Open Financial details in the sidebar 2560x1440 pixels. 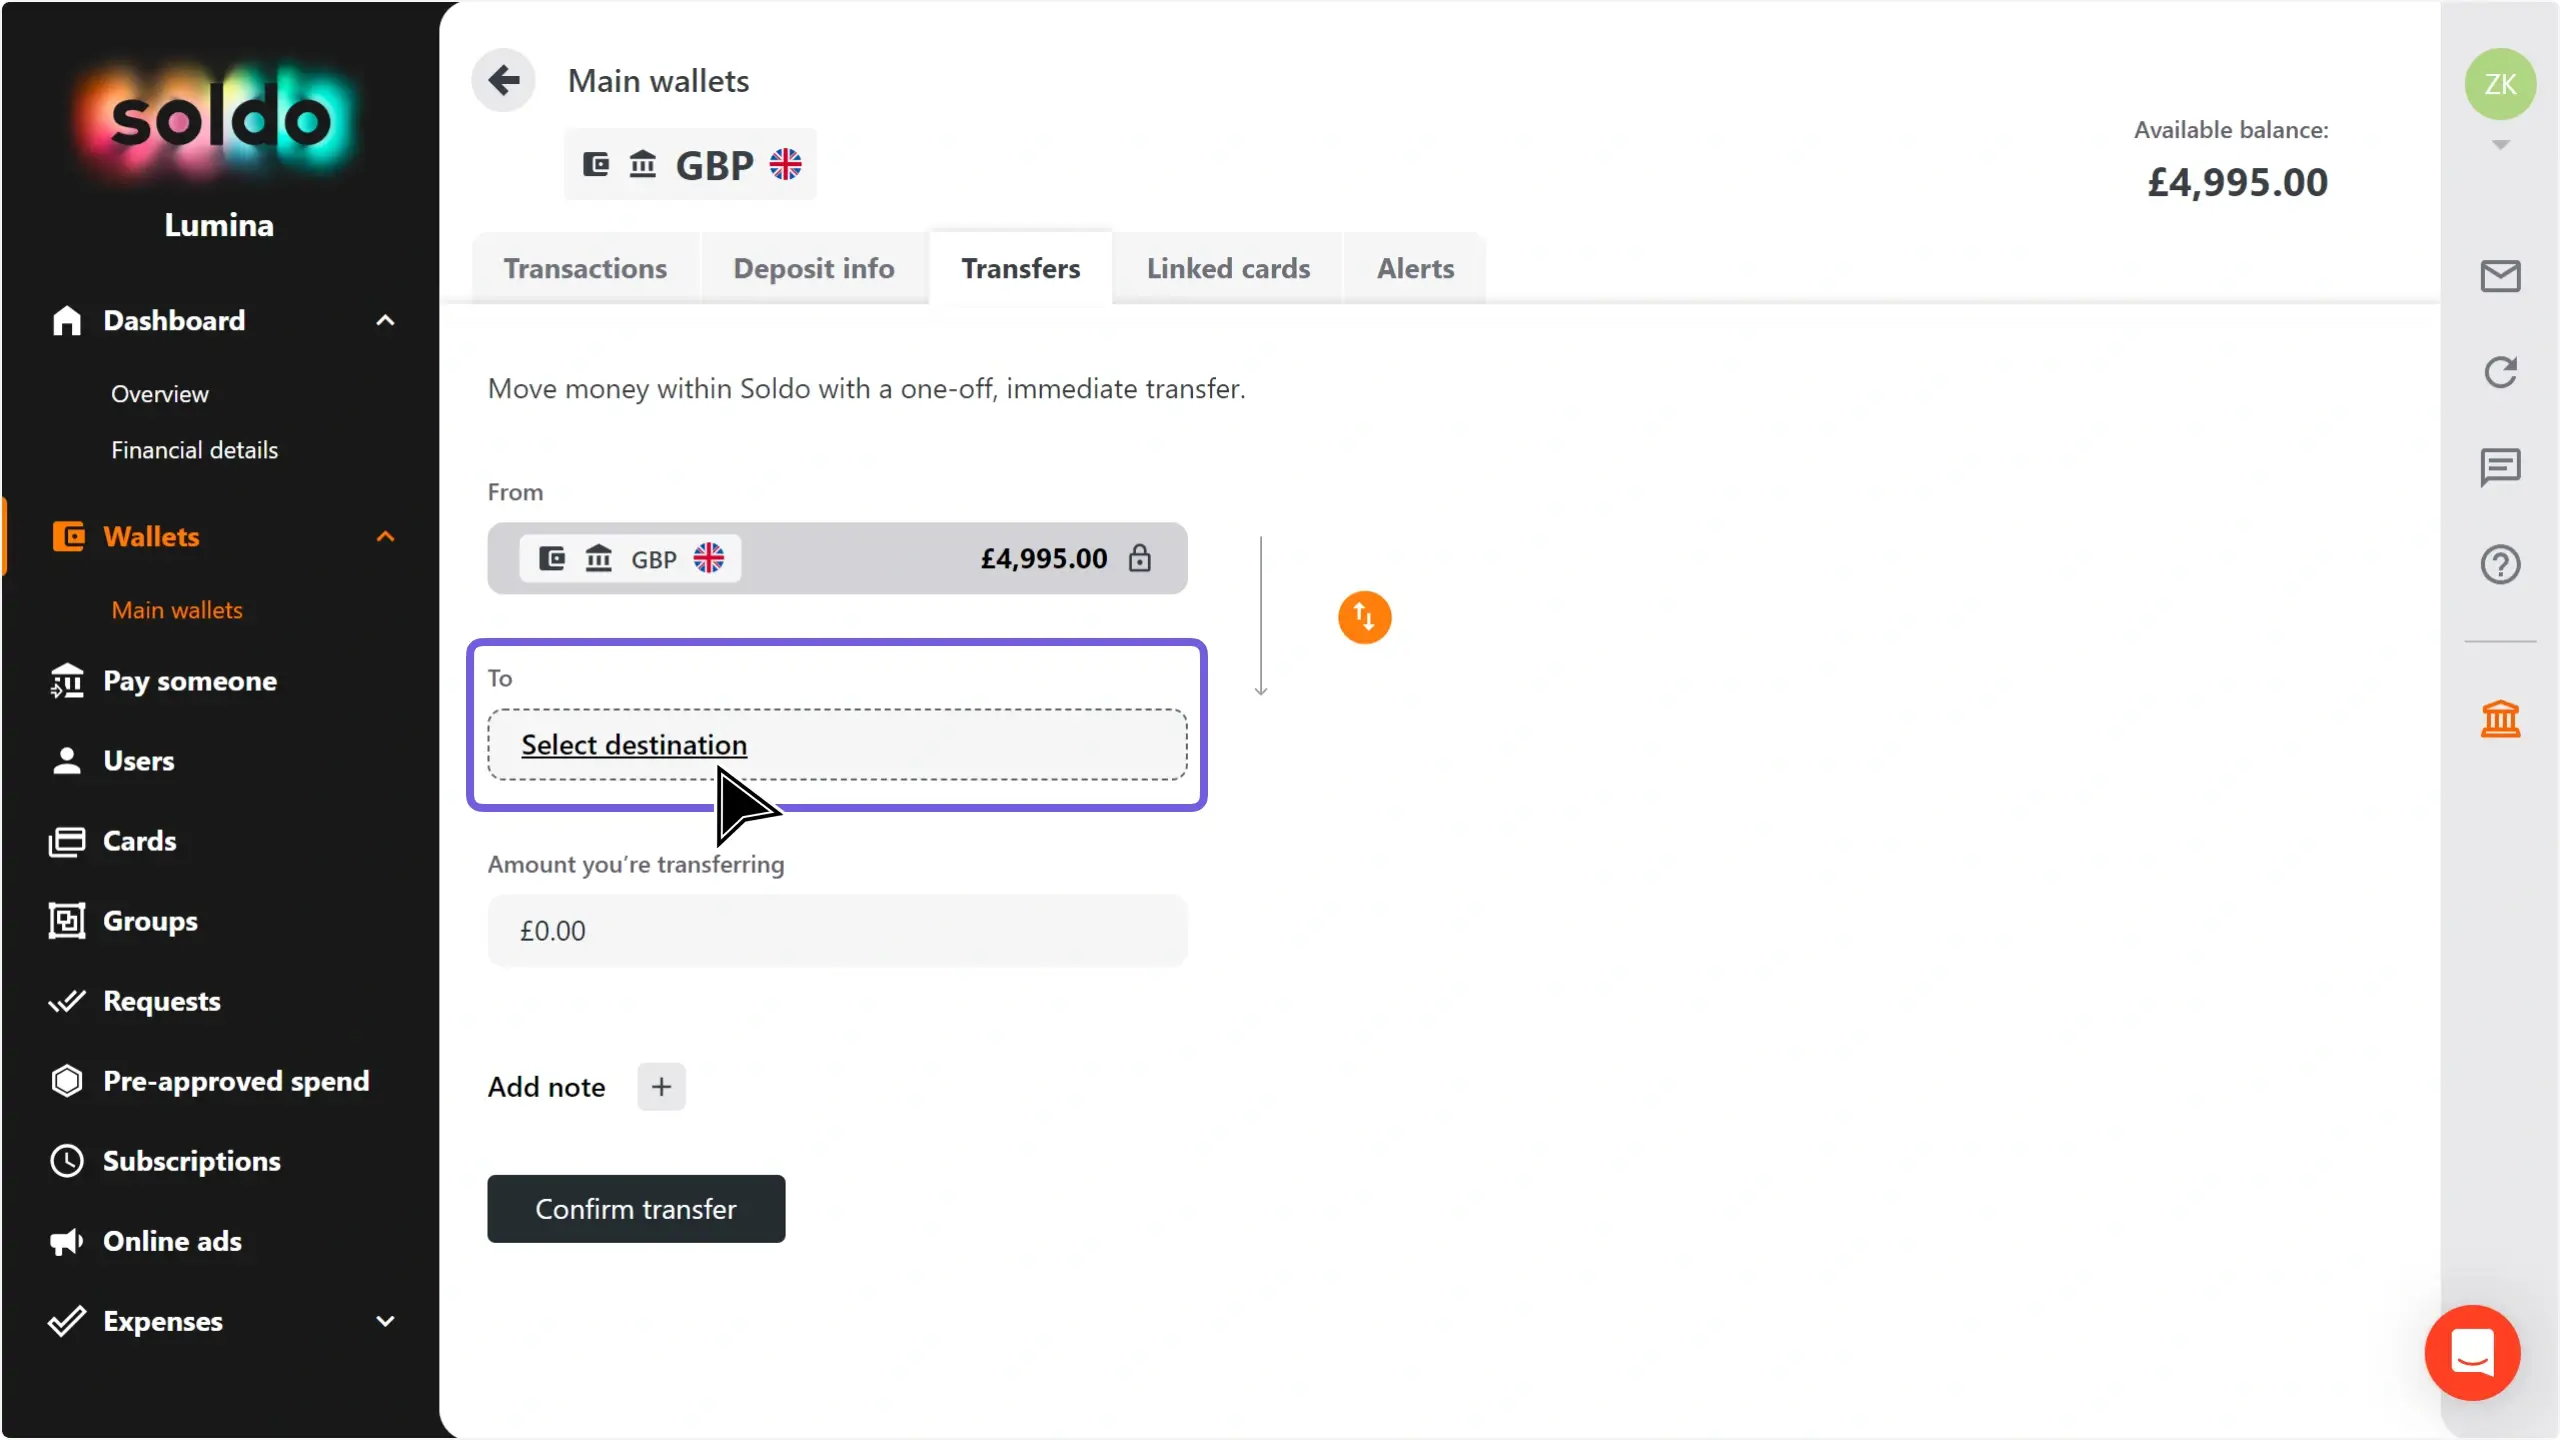coord(194,450)
